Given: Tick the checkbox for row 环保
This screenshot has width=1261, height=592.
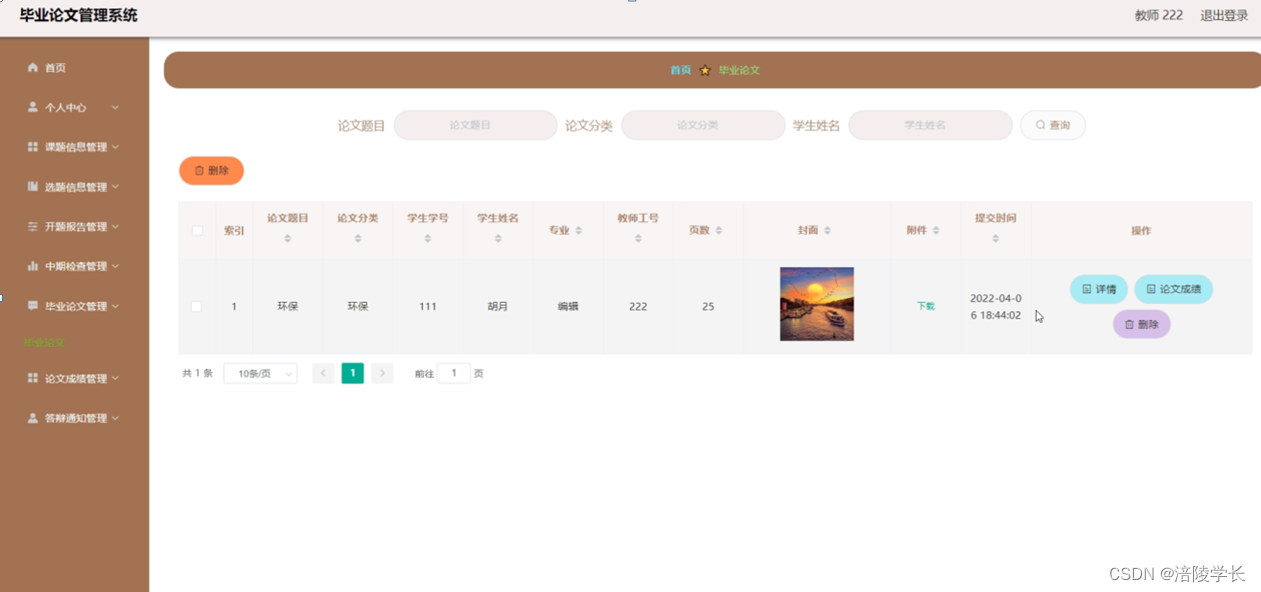Looking at the screenshot, I should [x=196, y=307].
